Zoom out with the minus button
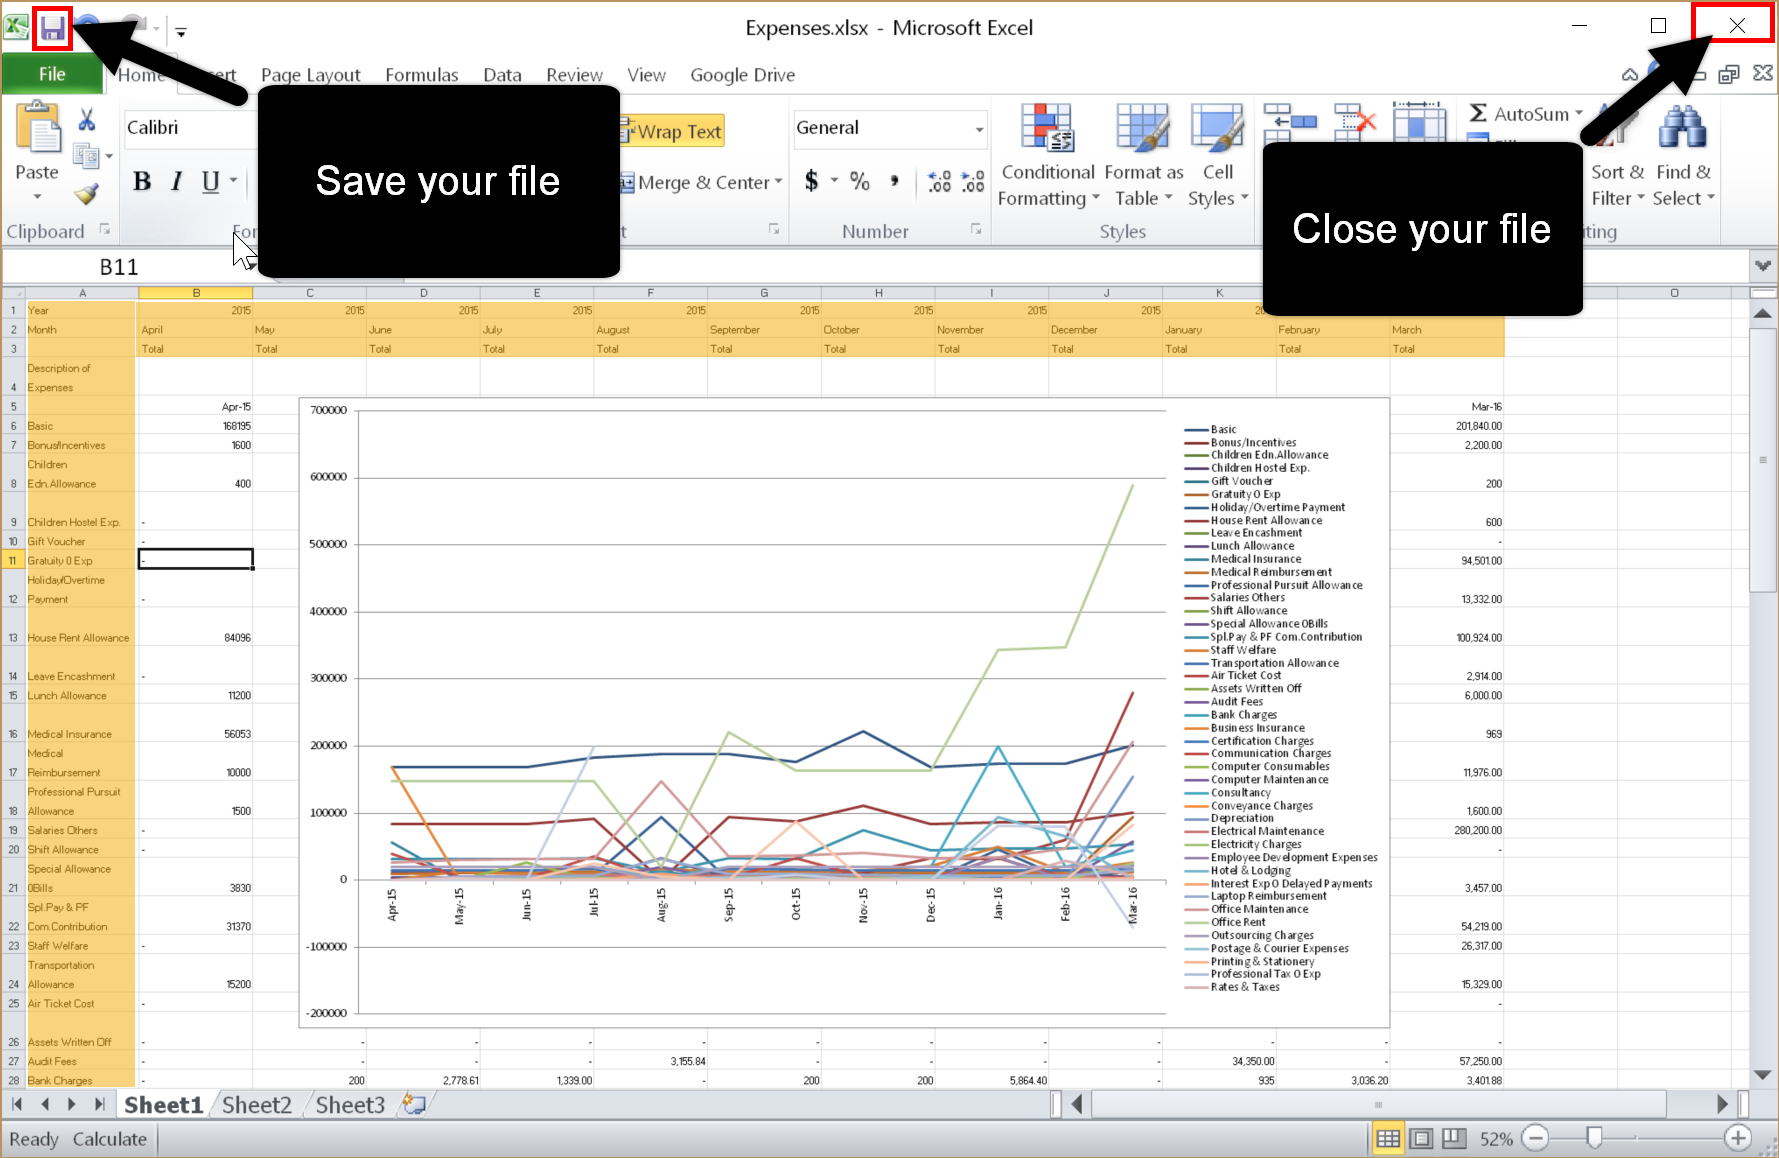Image resolution: width=1779 pixels, height=1158 pixels. pos(1537,1138)
